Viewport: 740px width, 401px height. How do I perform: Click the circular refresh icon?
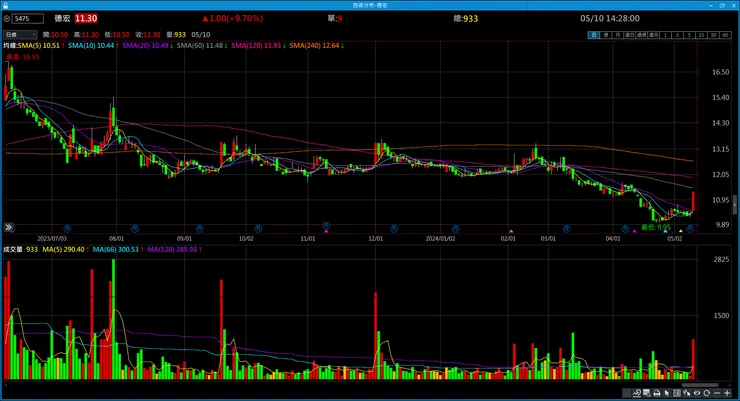point(706,393)
